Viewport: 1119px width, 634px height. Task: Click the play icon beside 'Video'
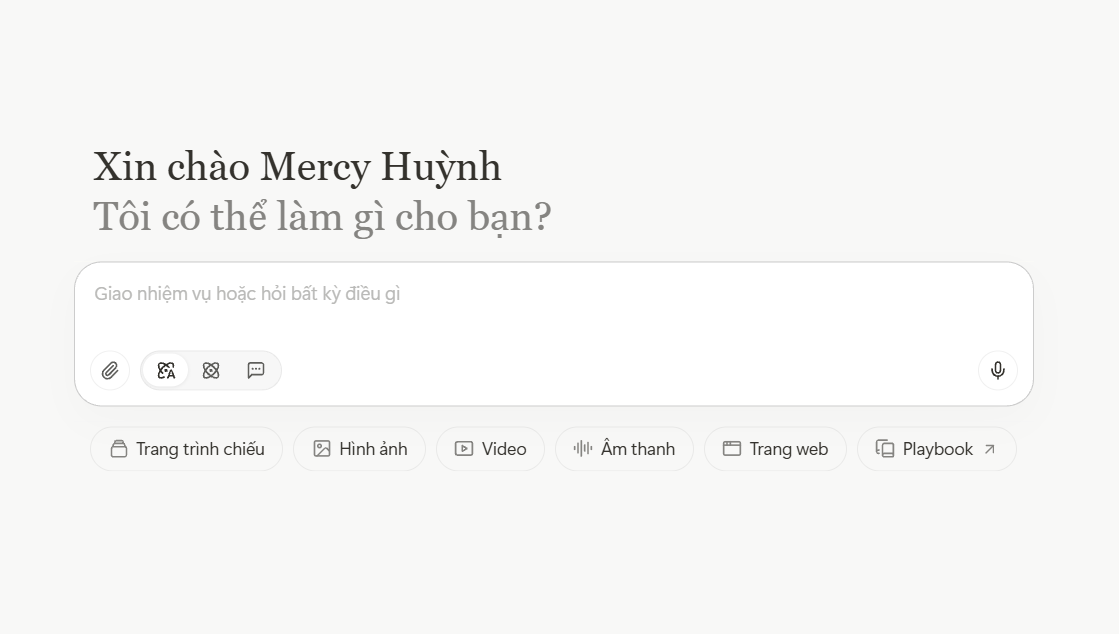pos(464,449)
